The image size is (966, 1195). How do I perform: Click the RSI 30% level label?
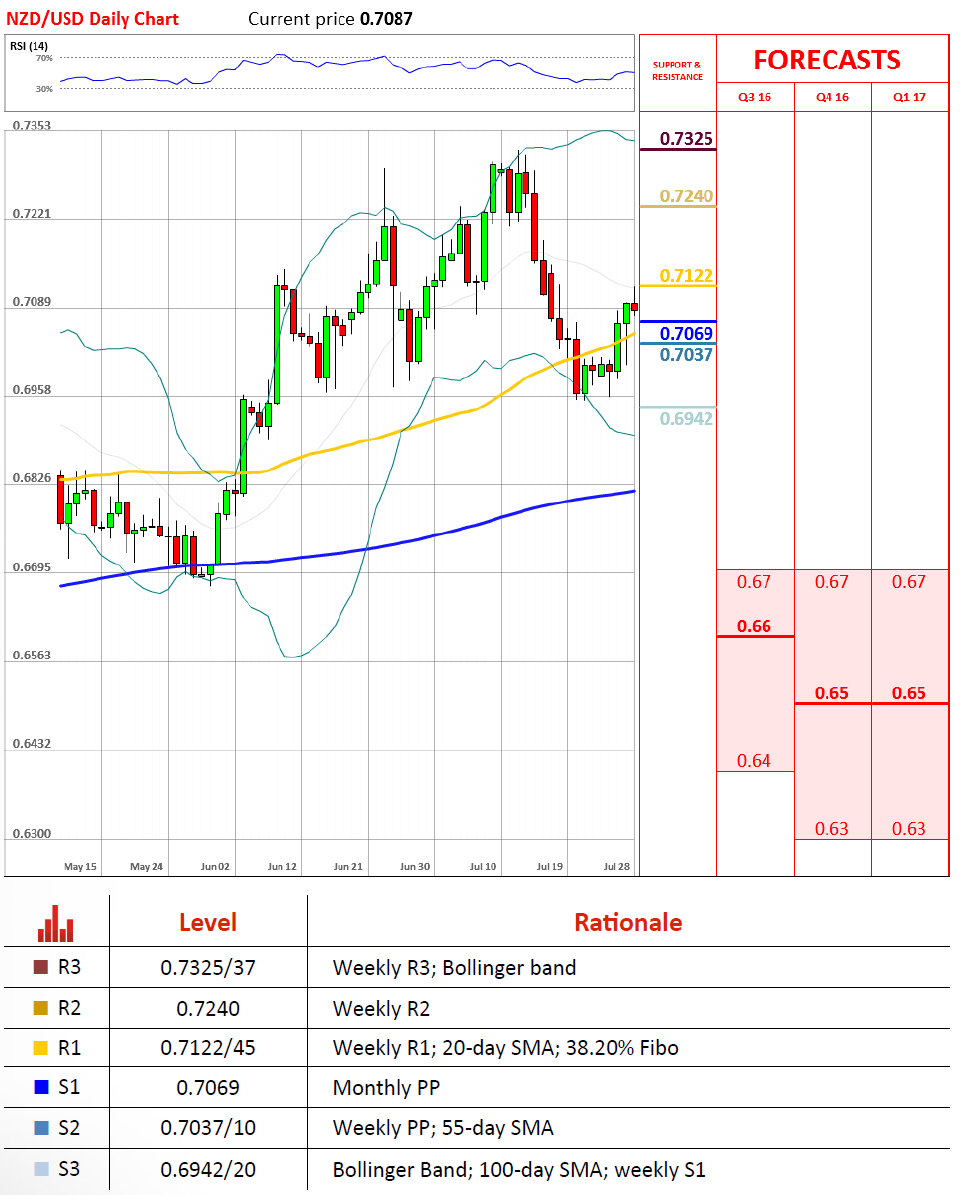point(44,89)
